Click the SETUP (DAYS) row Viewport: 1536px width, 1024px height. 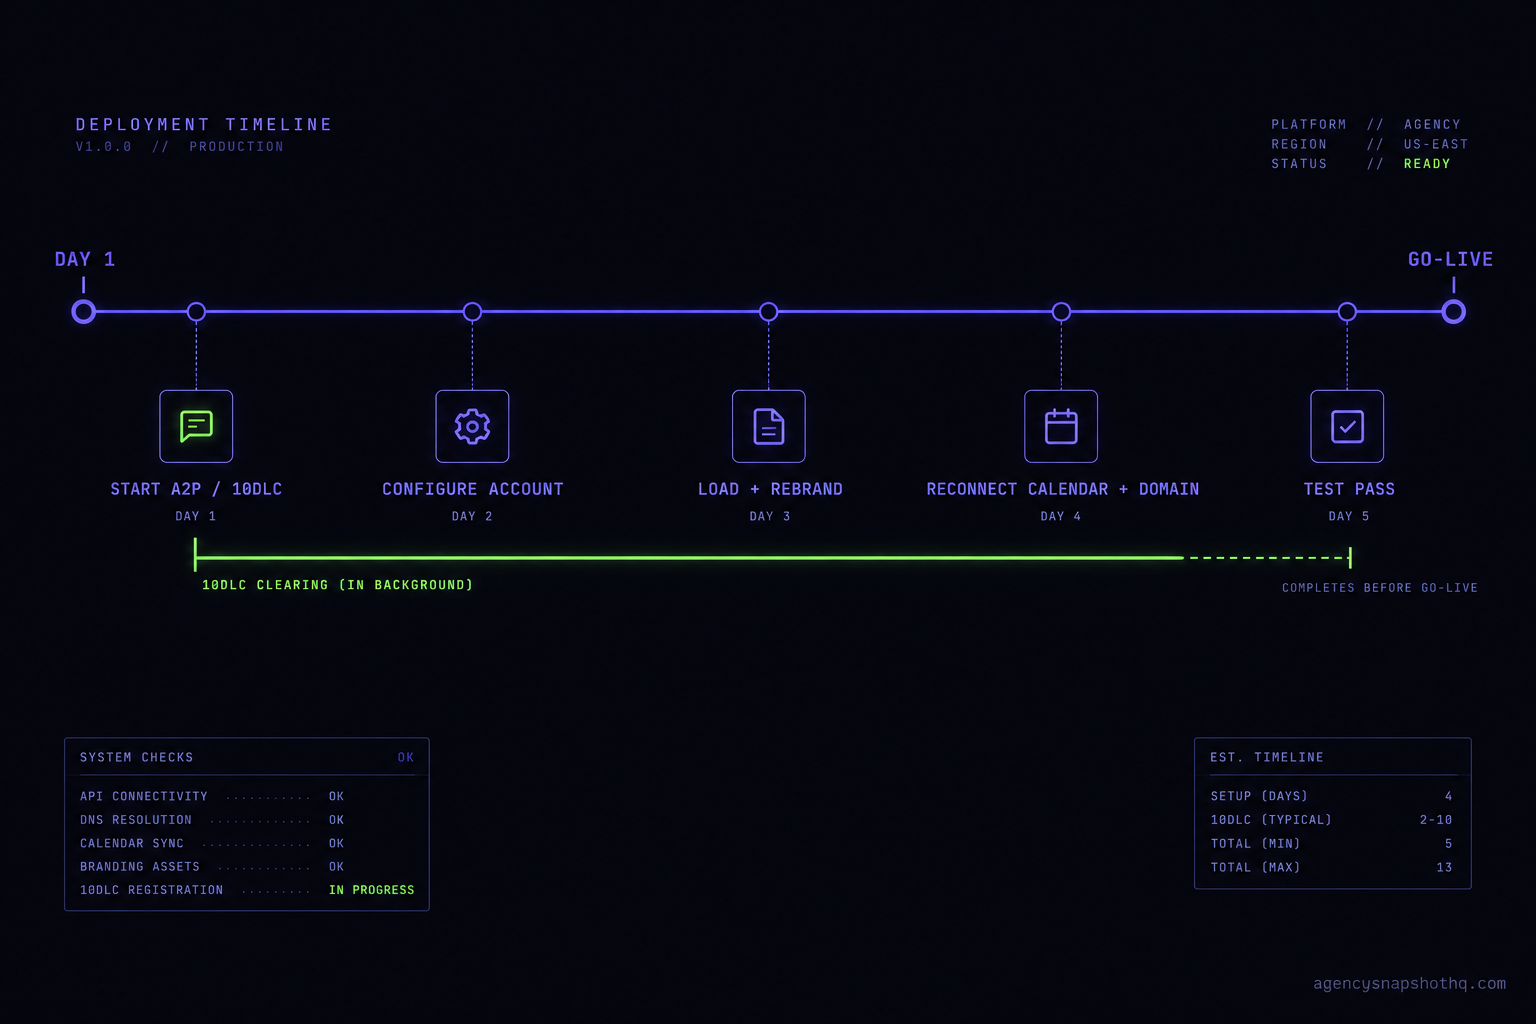coord(1332,796)
